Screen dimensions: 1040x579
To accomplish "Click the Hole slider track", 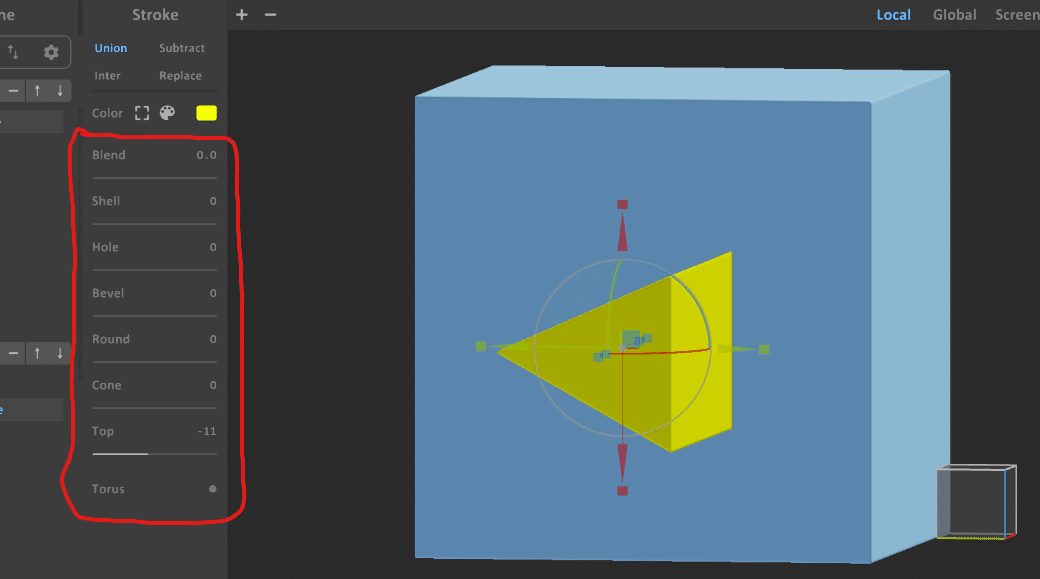I will 155,270.
